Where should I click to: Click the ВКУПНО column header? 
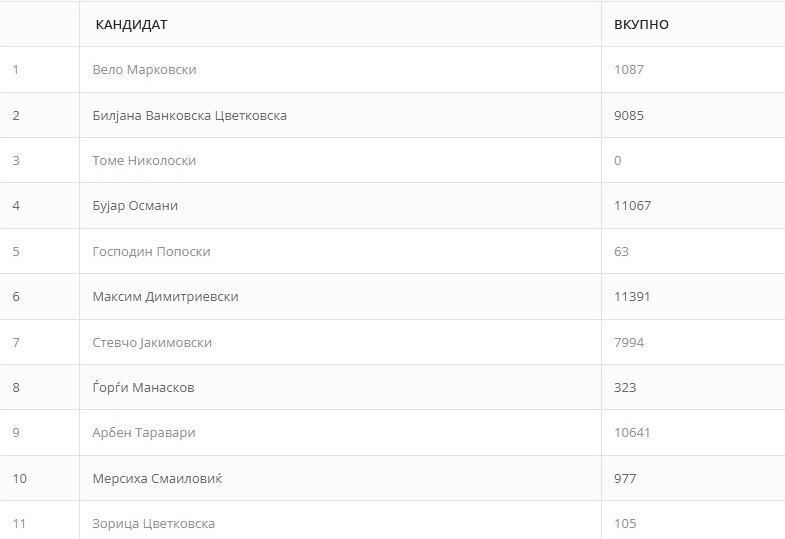641,25
